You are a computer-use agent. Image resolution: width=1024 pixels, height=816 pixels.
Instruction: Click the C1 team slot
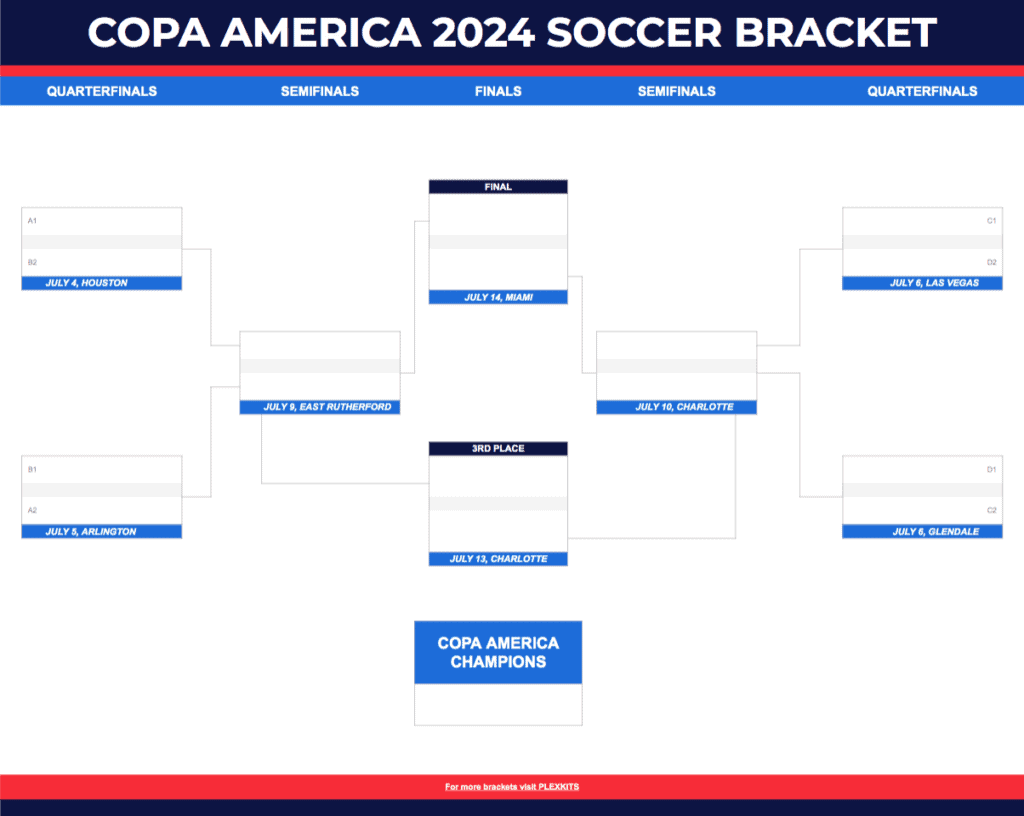click(x=921, y=220)
